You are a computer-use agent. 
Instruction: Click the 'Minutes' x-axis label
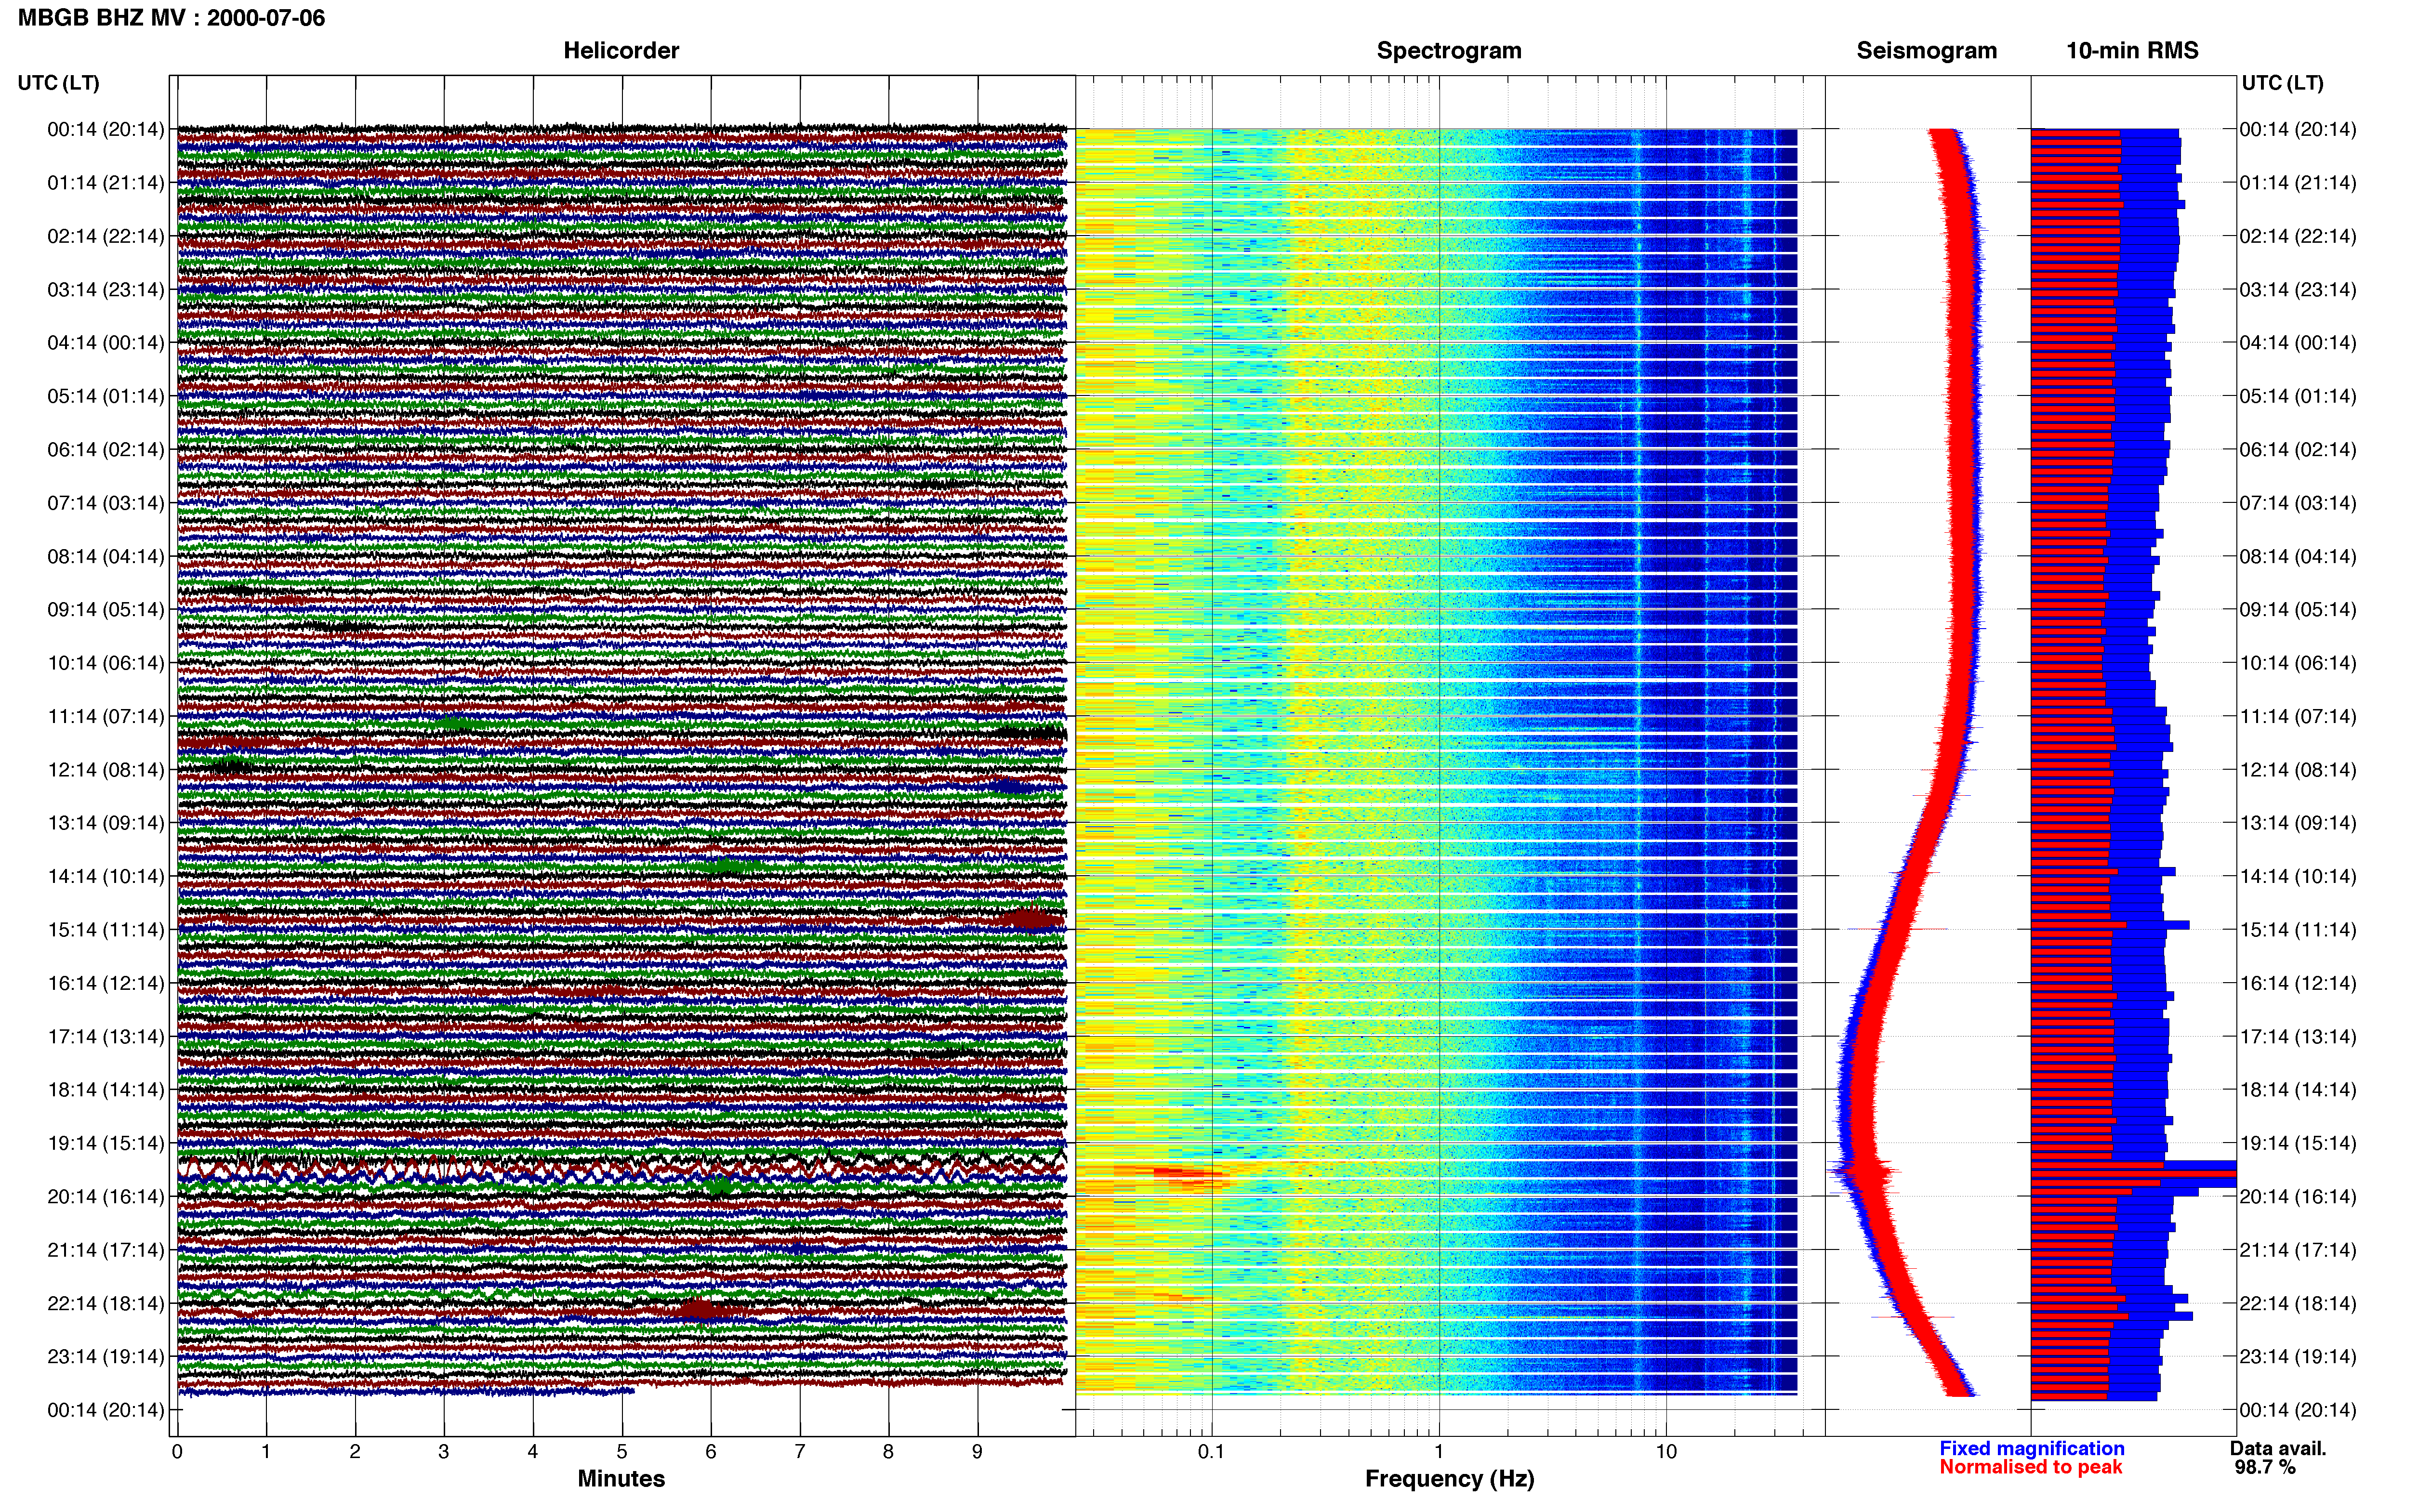621,1478
